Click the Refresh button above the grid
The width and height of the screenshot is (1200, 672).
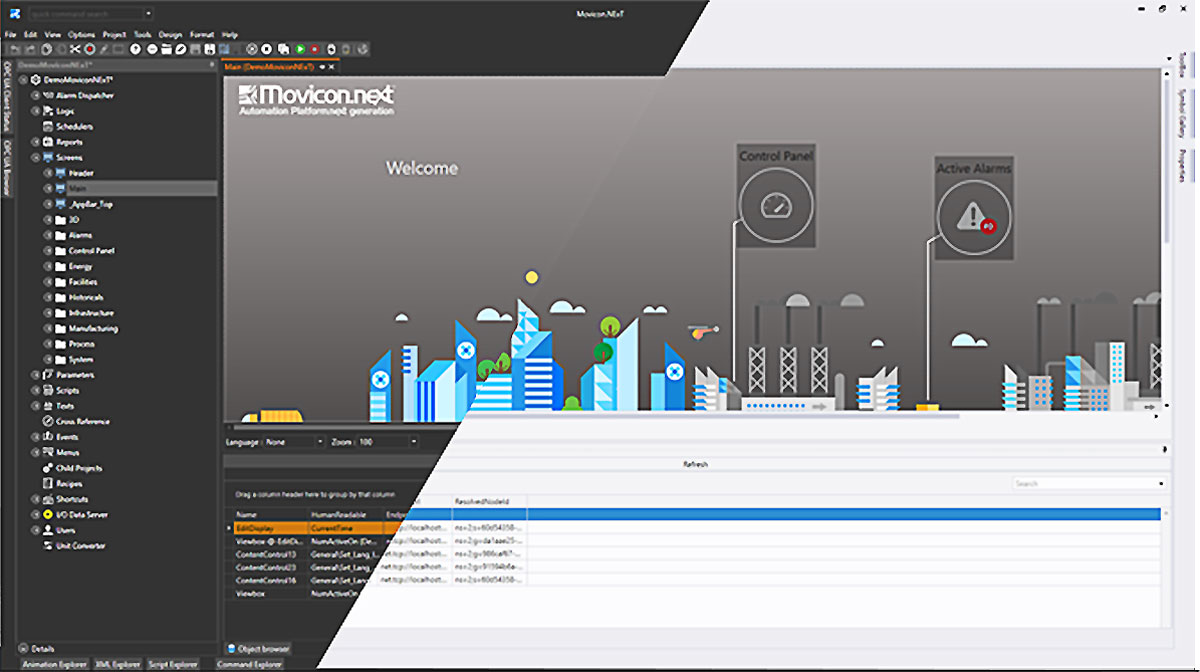coord(696,465)
